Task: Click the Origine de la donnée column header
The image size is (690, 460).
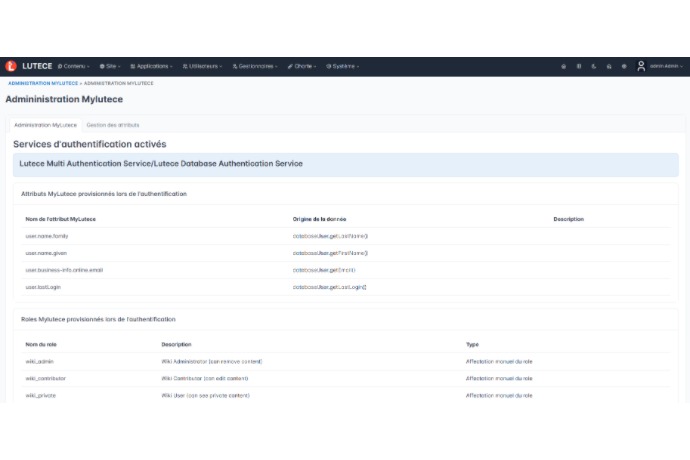Action: pos(319,219)
